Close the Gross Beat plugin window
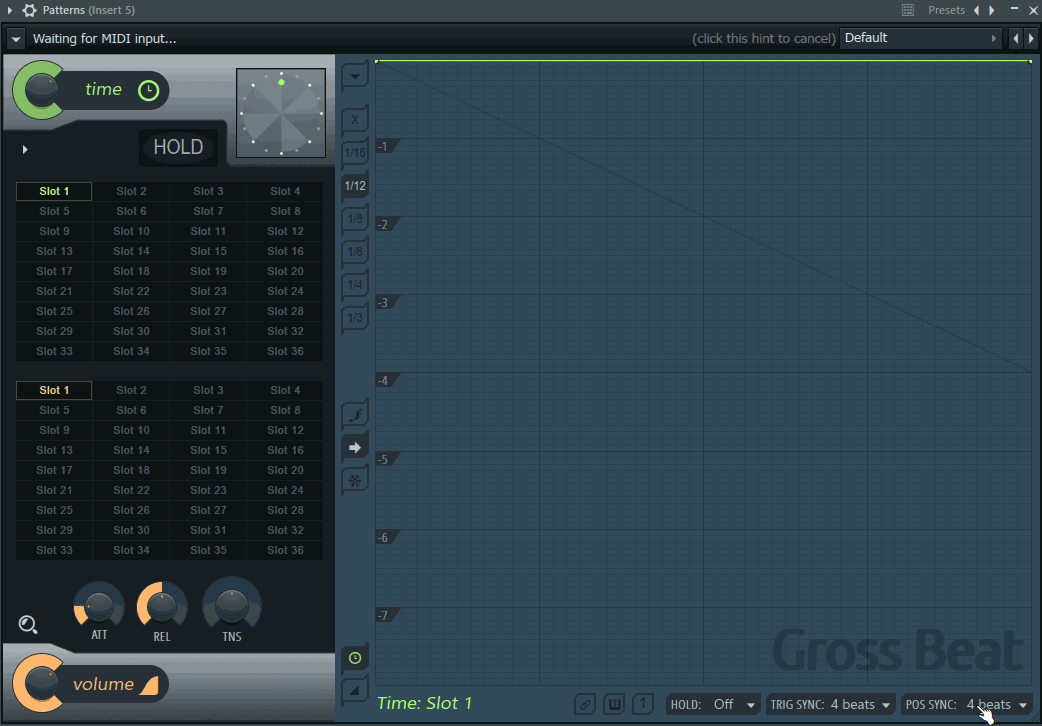The width and height of the screenshot is (1042, 726). 1033,10
